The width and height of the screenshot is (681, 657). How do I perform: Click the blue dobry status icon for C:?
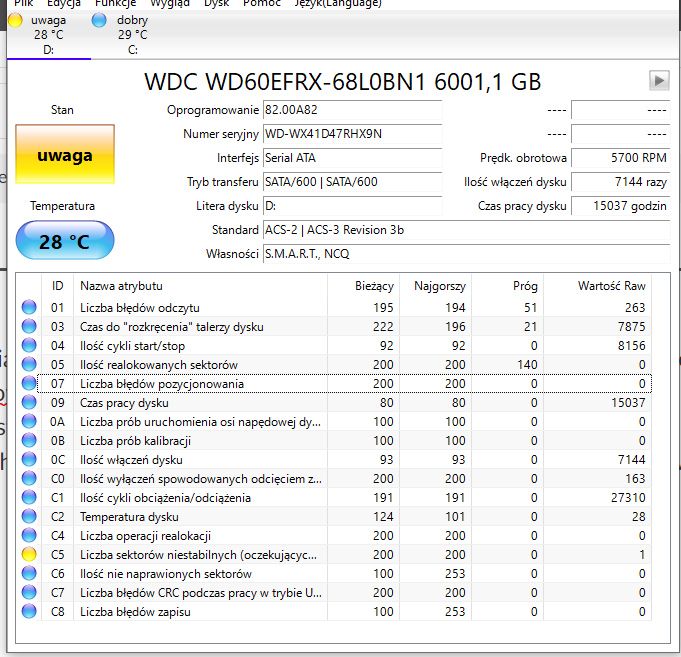click(x=99, y=20)
